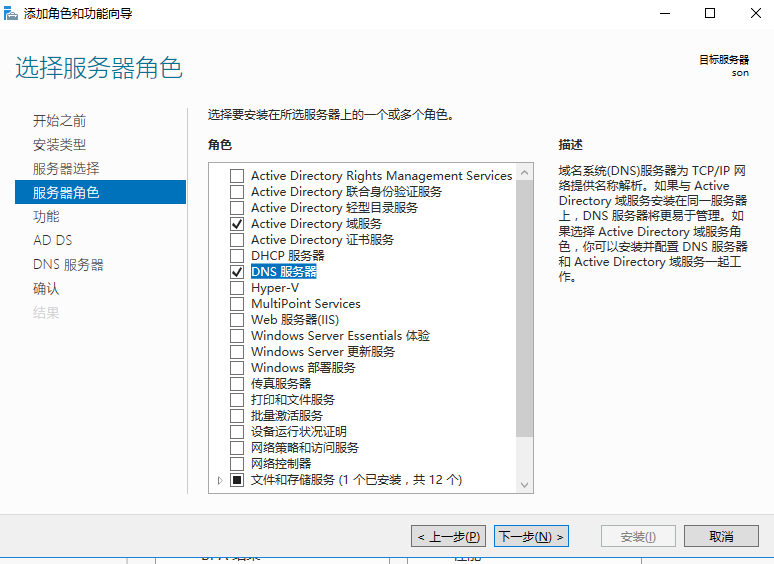Go to the 服务器选择 wizard step
Viewport: 774px width, 564px height.
click(x=66, y=168)
